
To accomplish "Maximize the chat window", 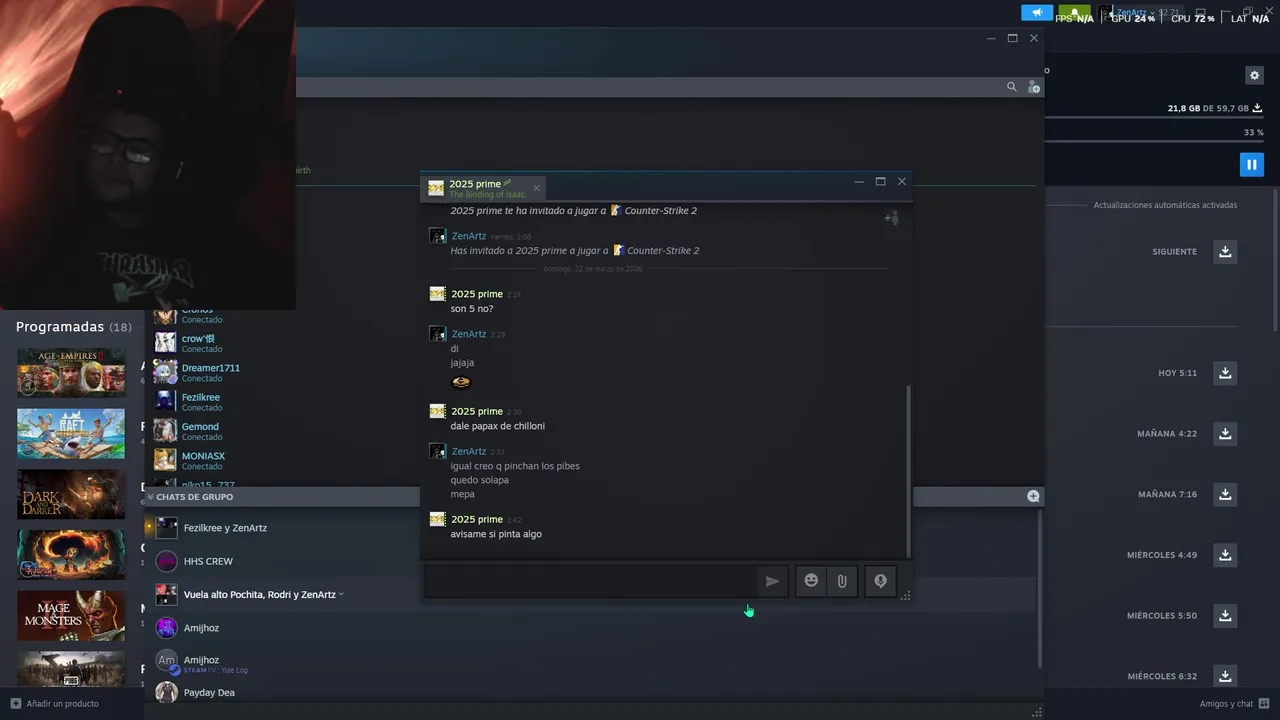I will point(880,181).
